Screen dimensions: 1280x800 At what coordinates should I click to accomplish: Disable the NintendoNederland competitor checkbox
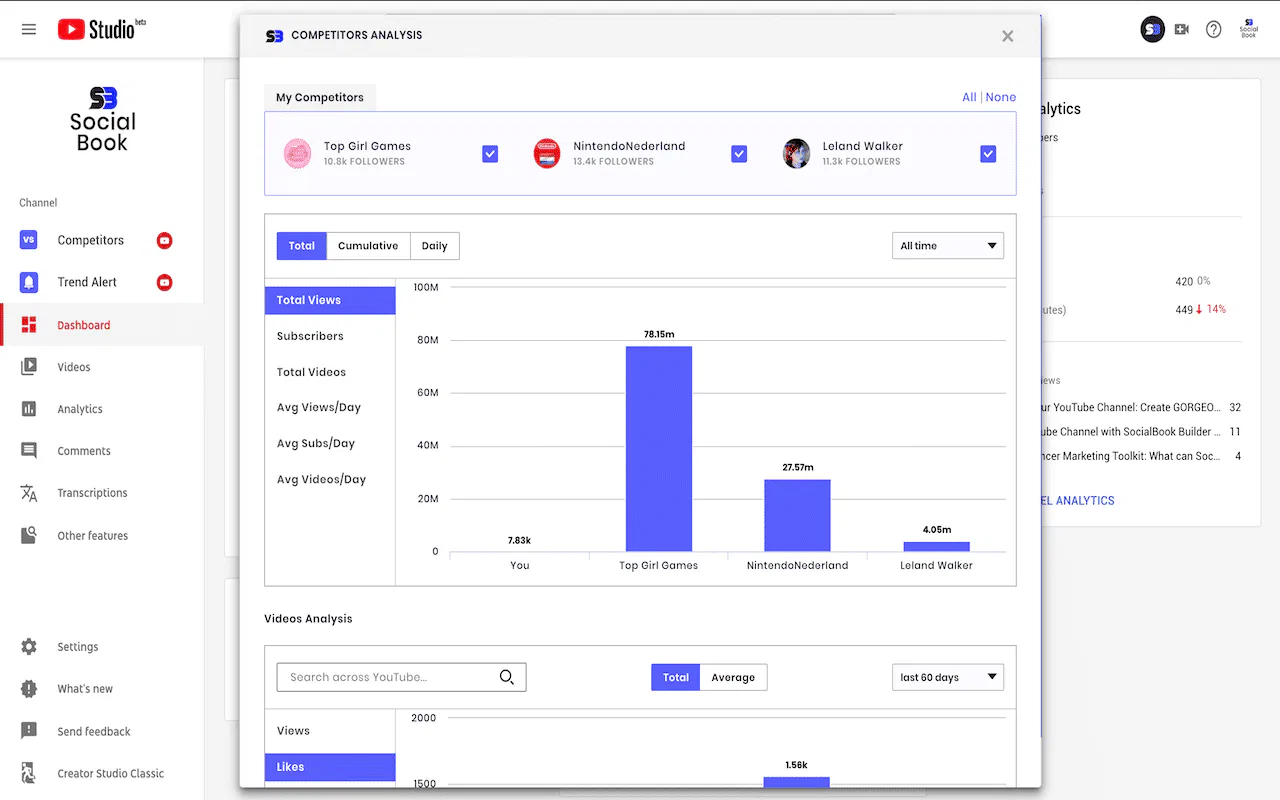(x=739, y=153)
